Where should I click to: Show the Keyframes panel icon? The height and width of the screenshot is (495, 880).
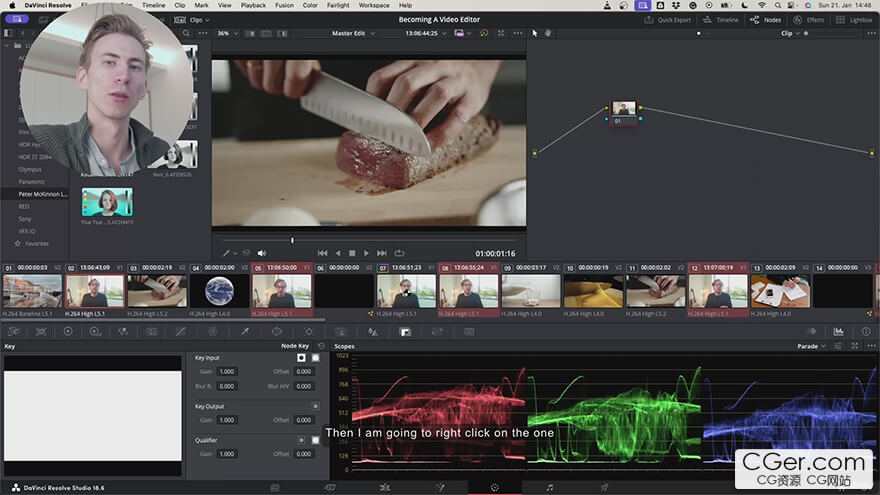click(x=812, y=332)
